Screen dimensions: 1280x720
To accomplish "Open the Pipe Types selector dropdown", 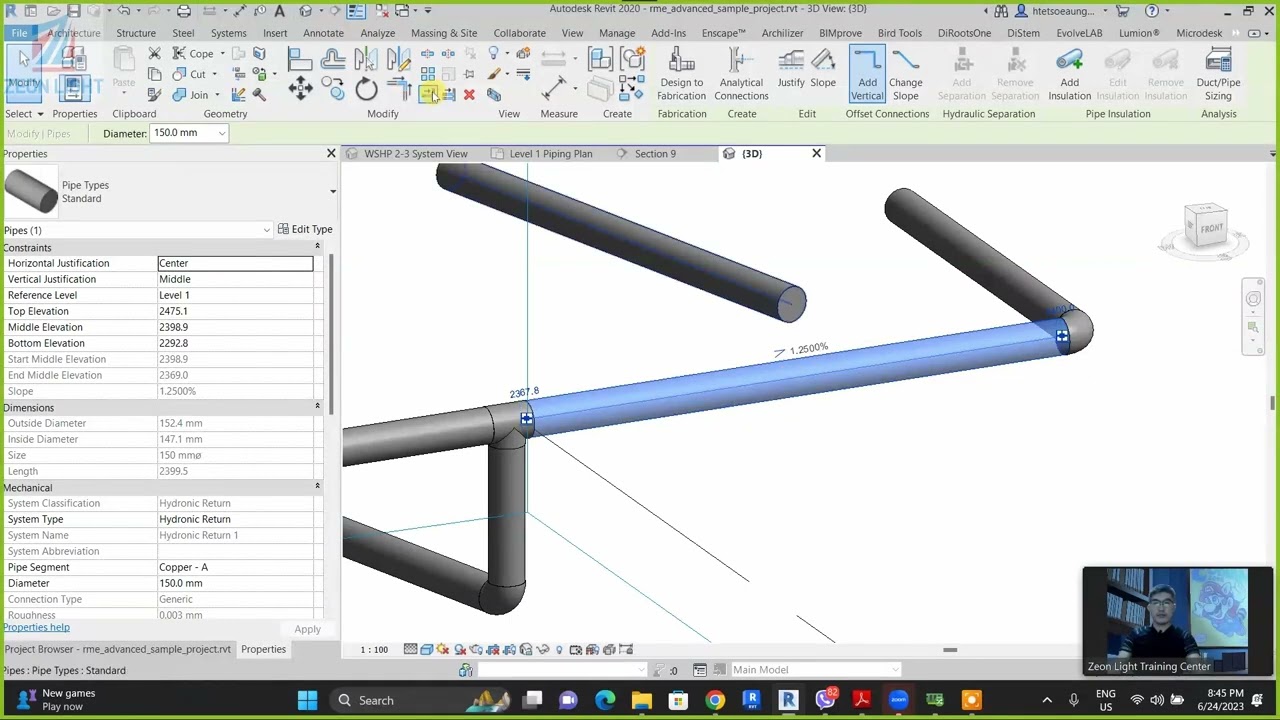I will click(332, 191).
